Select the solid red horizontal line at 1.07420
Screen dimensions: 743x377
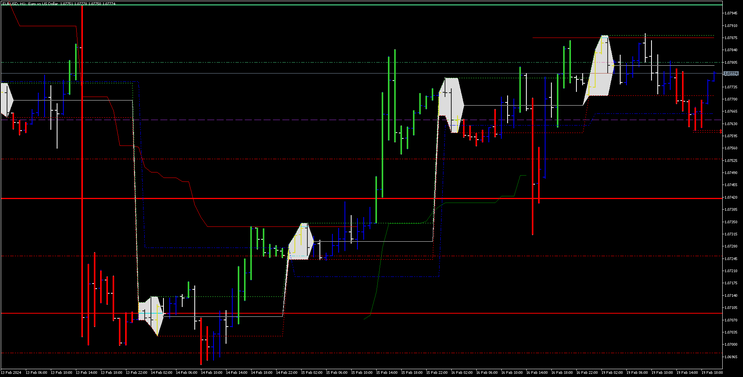(361, 198)
